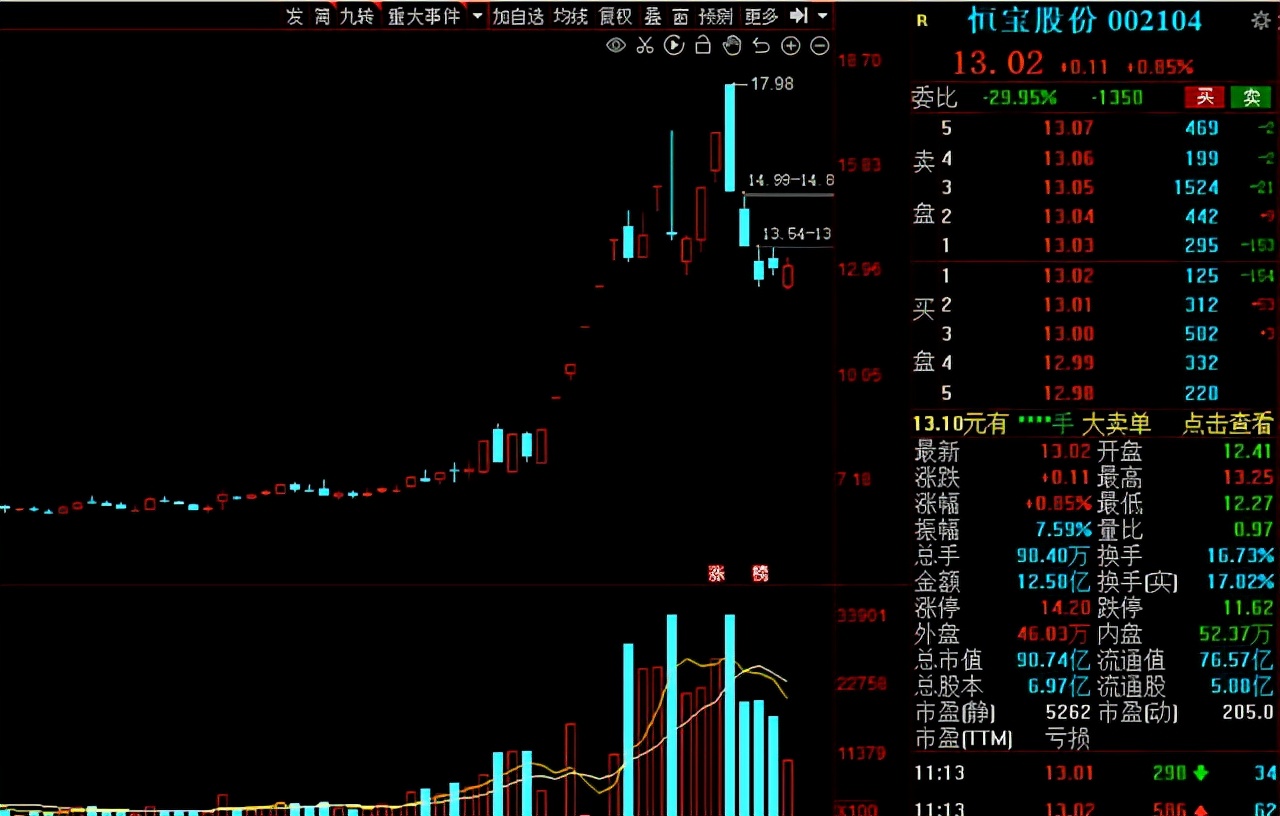The image size is (1280, 816).
Task: Toggle the padlock chart lock icon
Action: tap(703, 45)
